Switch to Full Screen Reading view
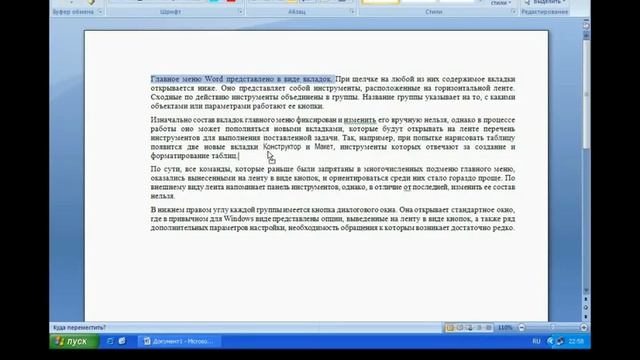Viewport: 640px width, 360px height. (460, 327)
